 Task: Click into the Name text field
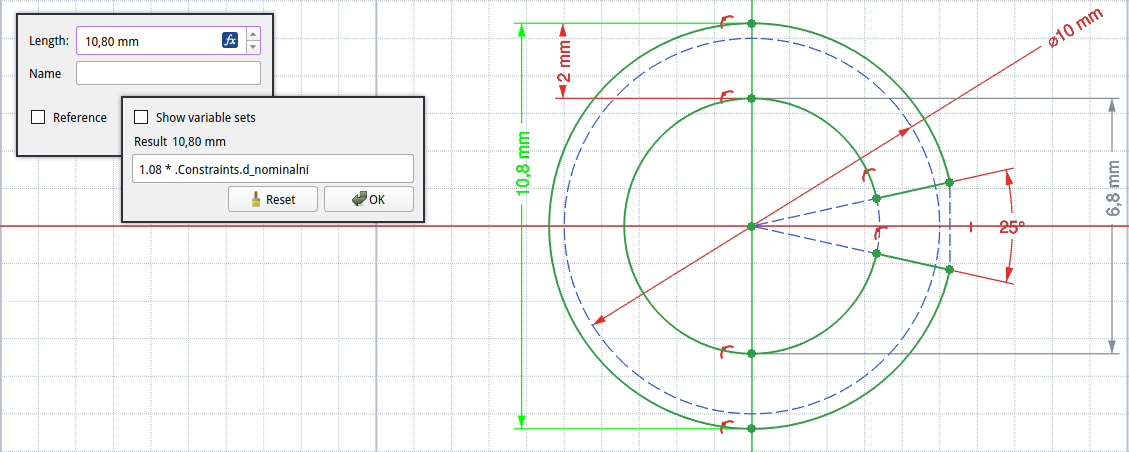click(x=168, y=73)
